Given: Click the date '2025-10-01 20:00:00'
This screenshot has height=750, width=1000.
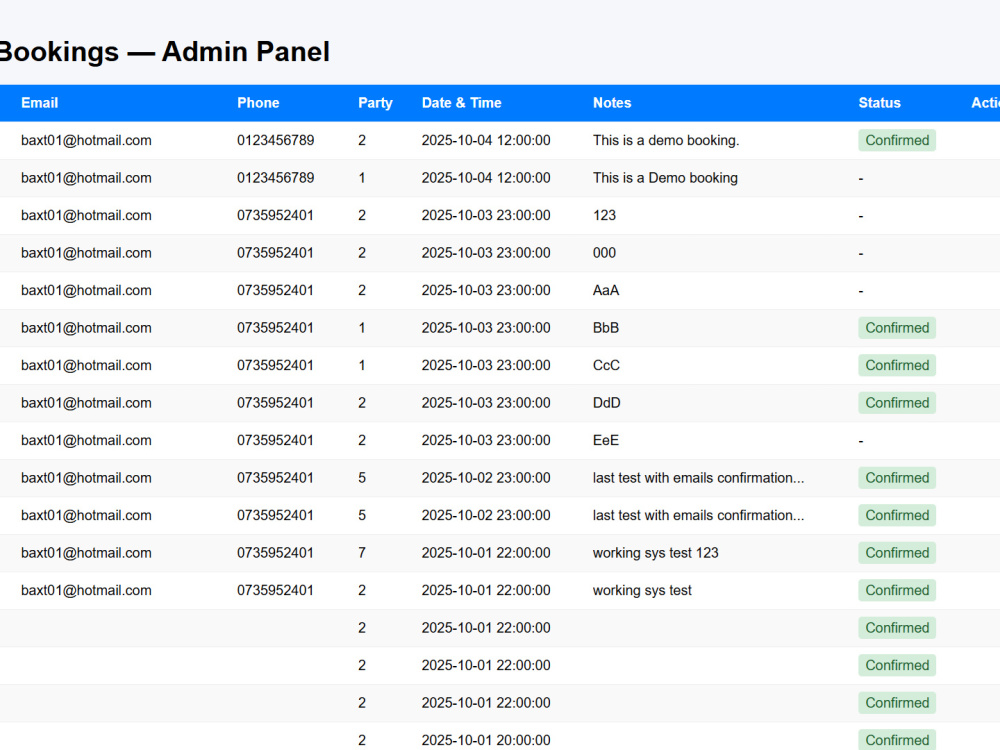Looking at the screenshot, I should (486, 740).
